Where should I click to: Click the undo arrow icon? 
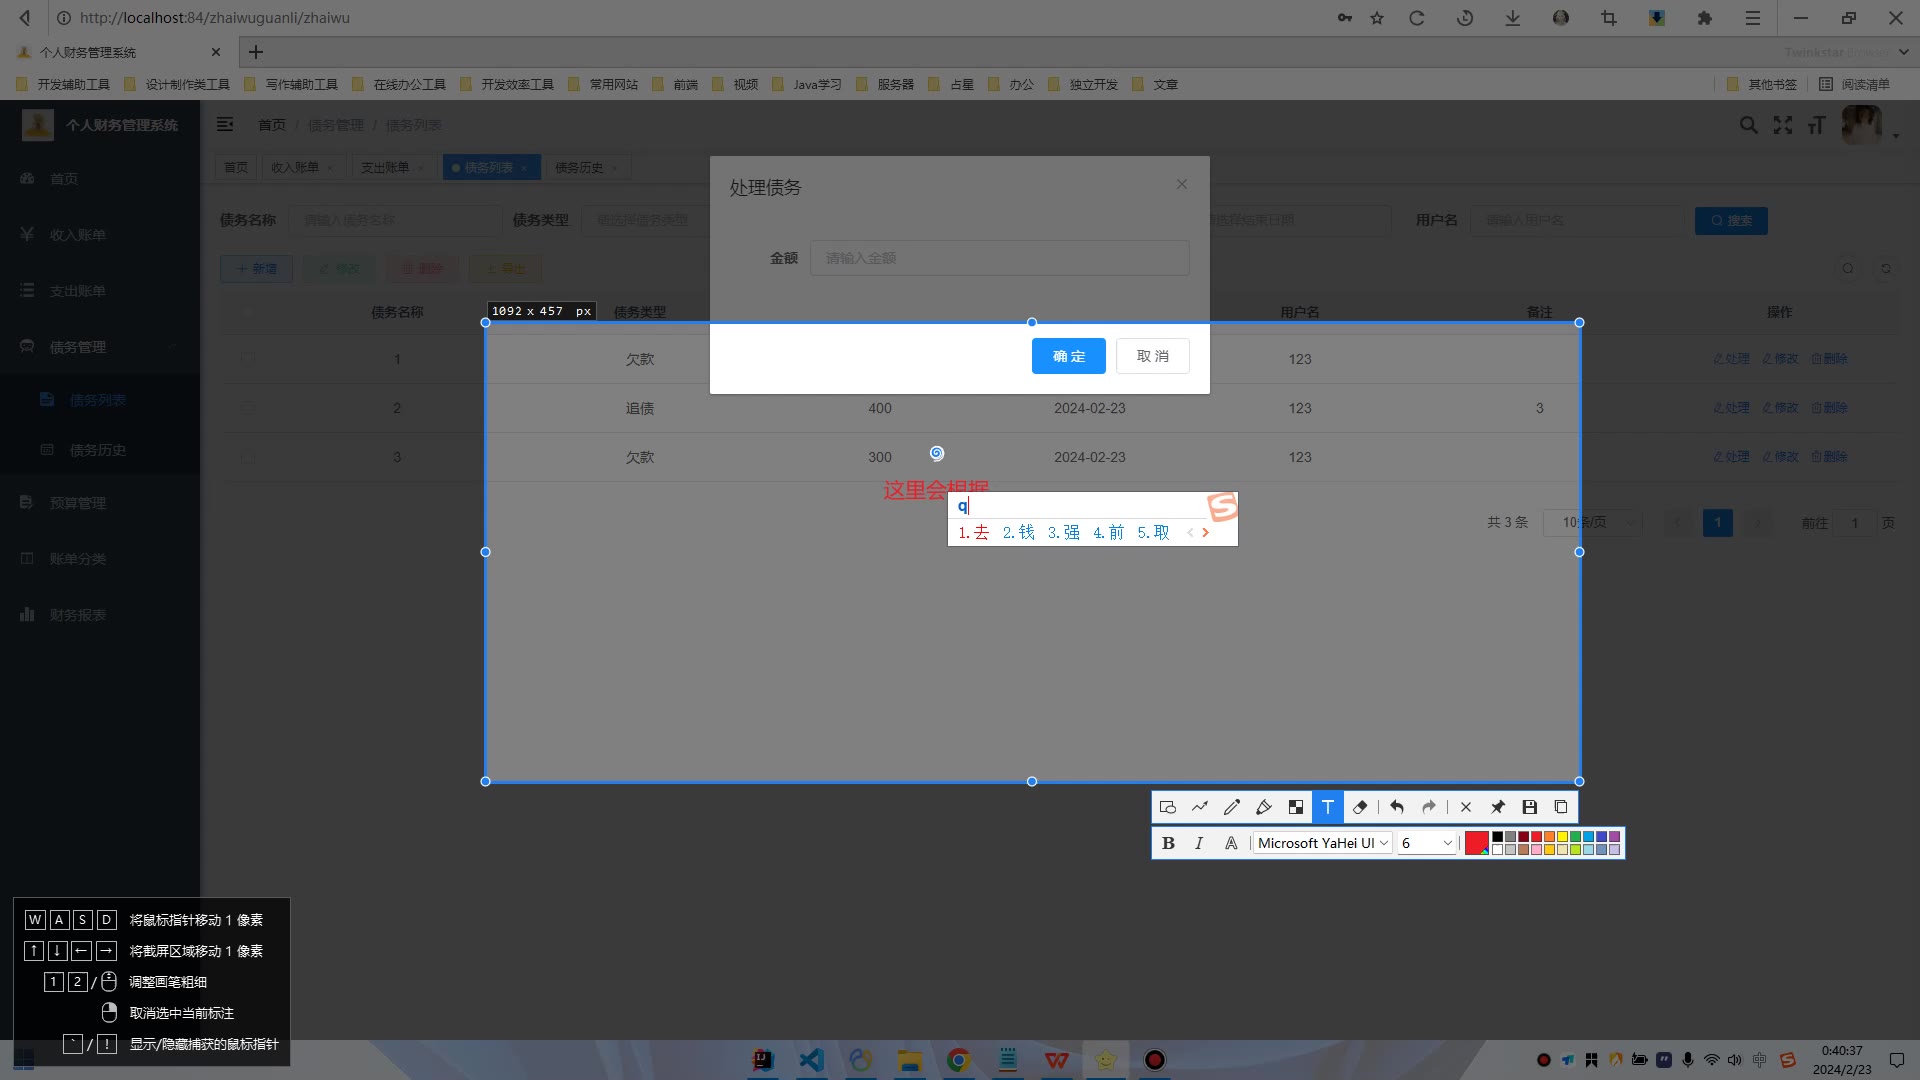[x=1397, y=807]
